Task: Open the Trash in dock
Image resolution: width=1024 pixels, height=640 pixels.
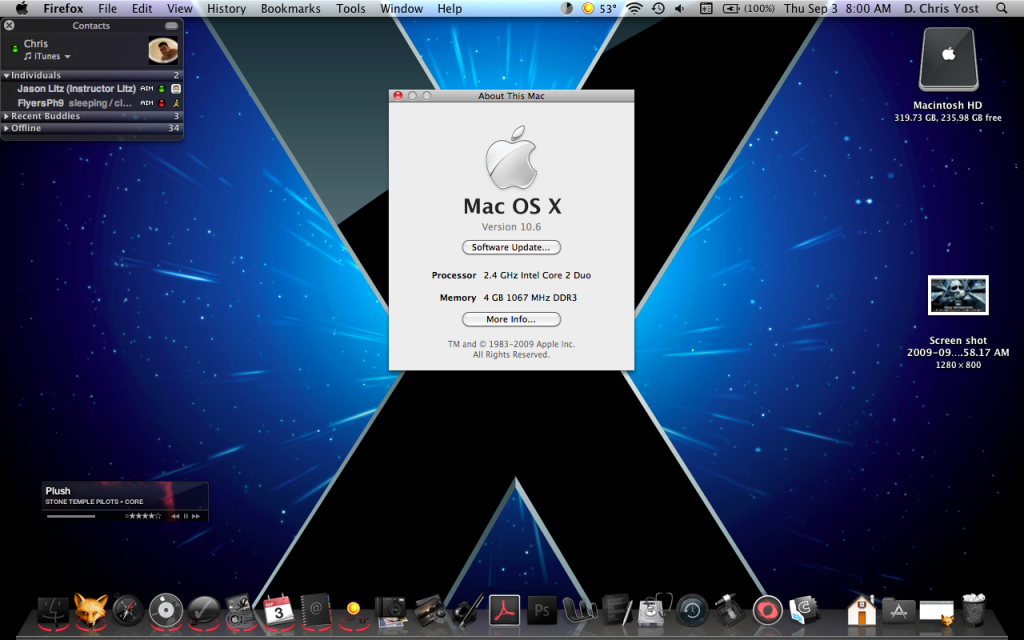Action: click(974, 610)
